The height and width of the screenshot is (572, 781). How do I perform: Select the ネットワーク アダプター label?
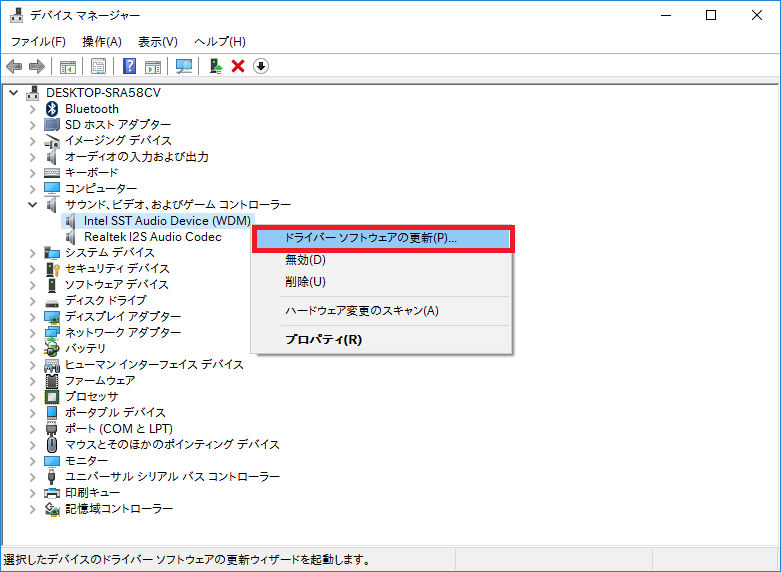pyautogui.click(x=123, y=333)
